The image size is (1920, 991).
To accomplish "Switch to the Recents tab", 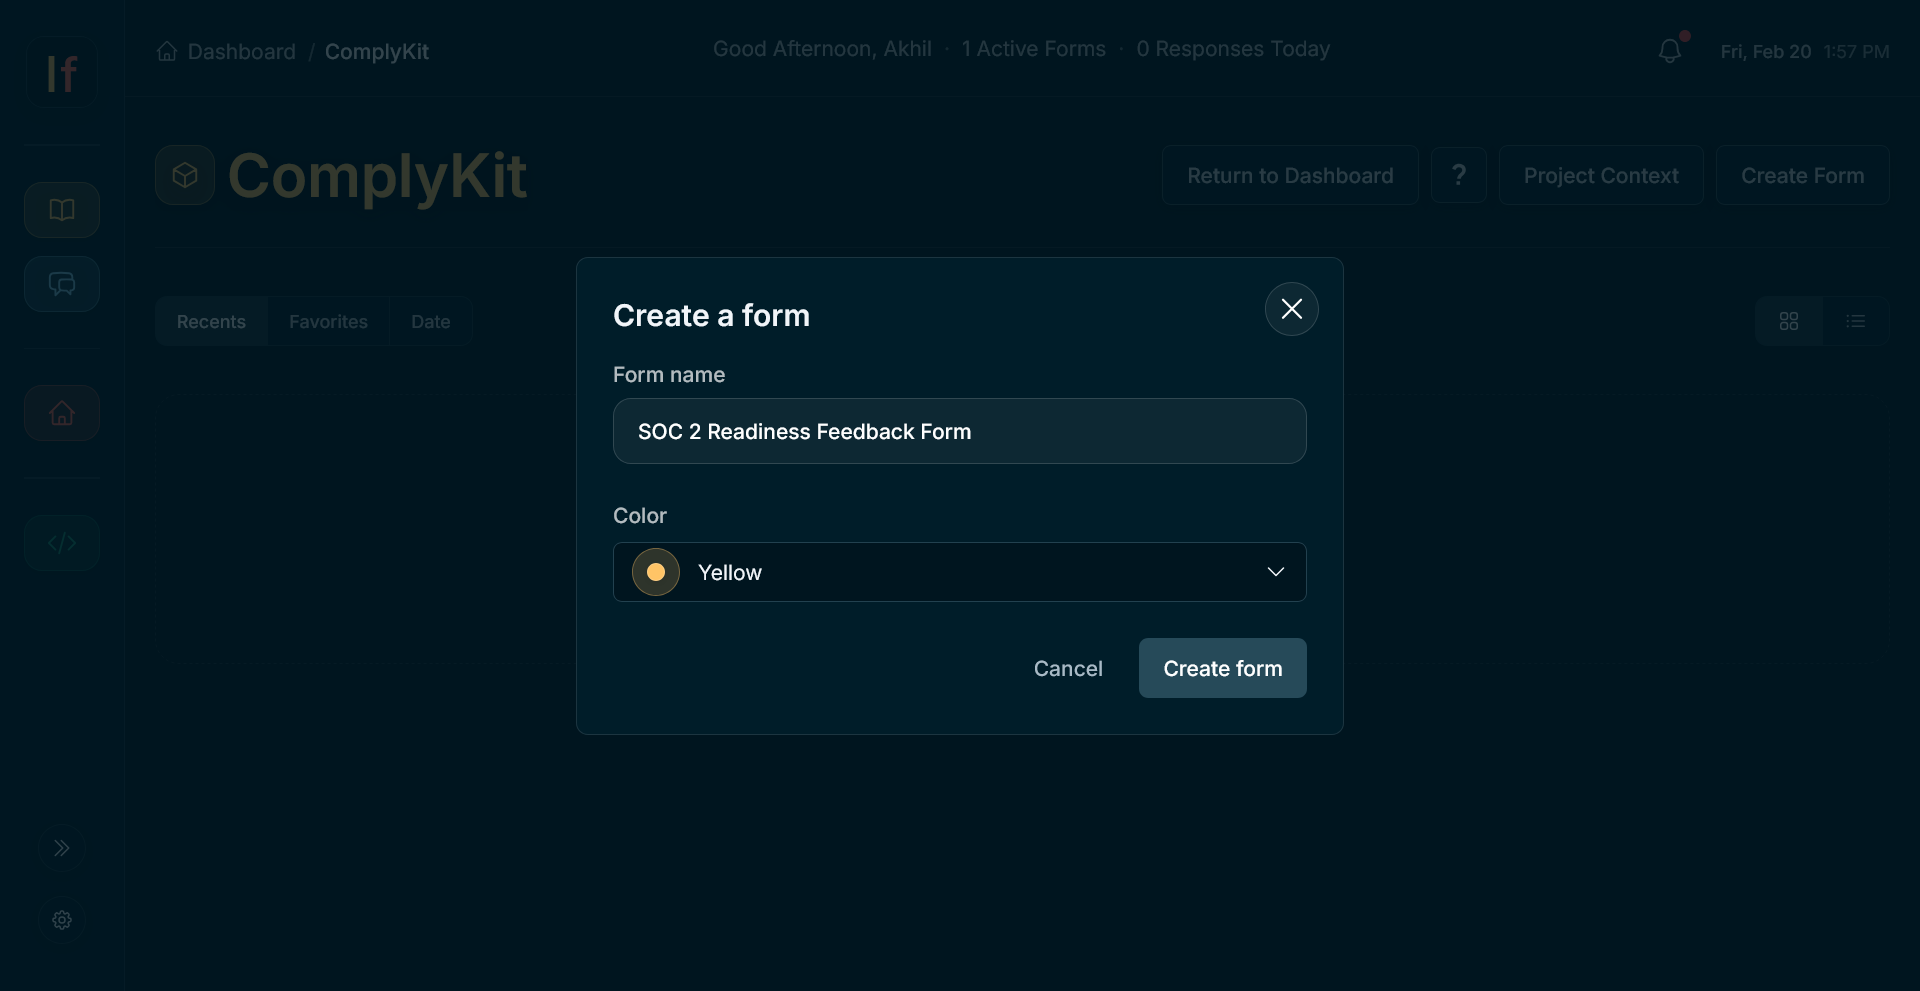I will tap(211, 321).
